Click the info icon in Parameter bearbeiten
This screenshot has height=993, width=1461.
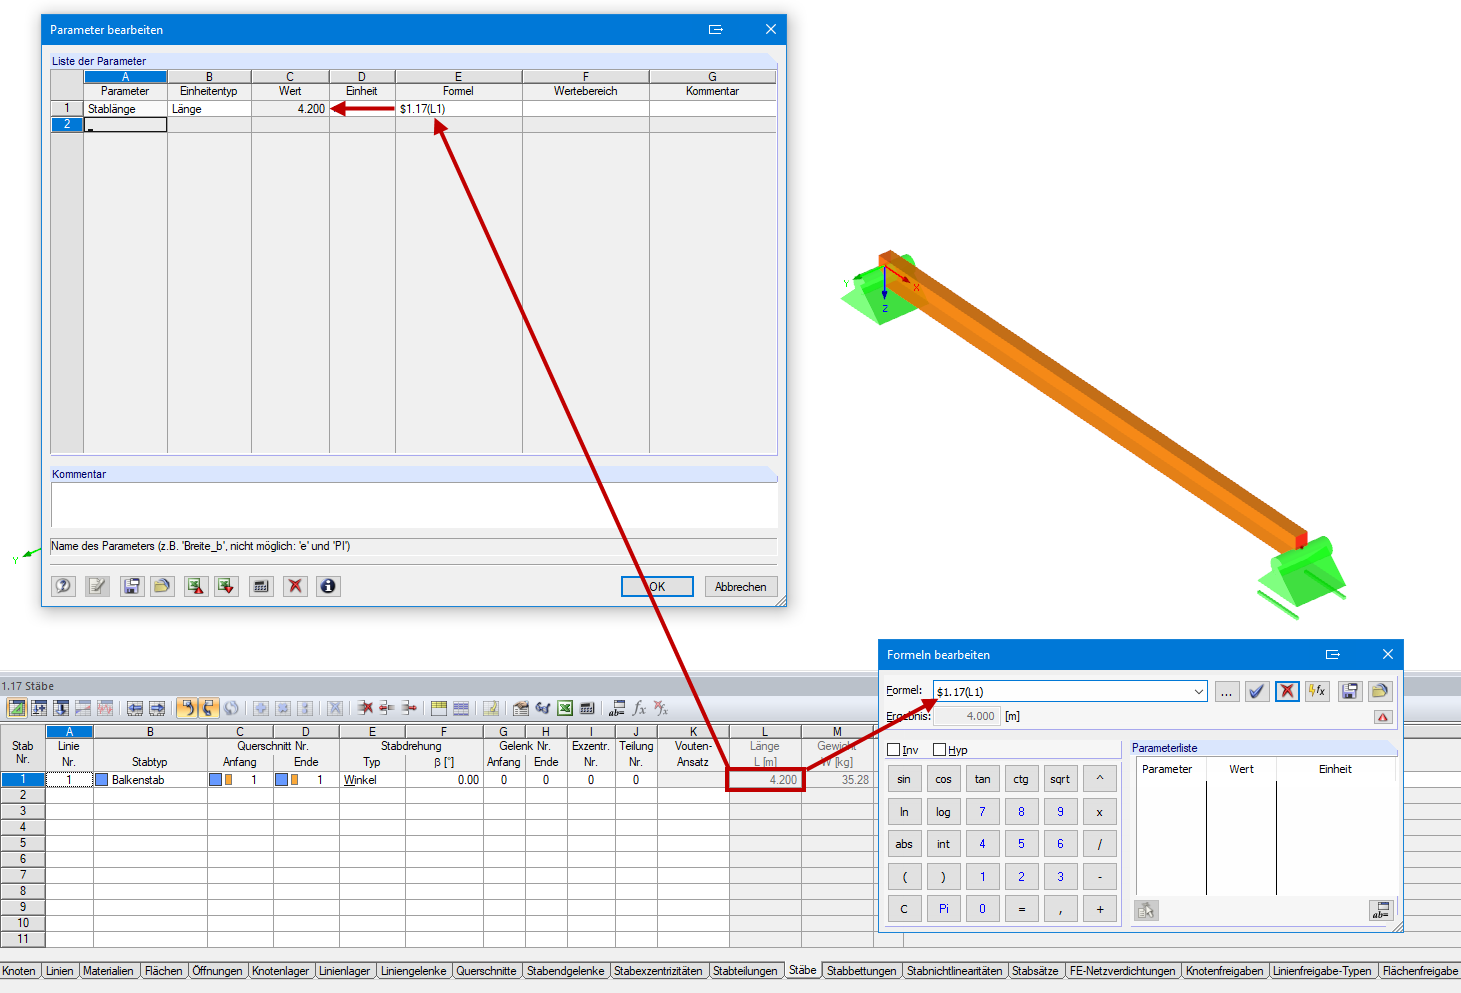point(328,586)
